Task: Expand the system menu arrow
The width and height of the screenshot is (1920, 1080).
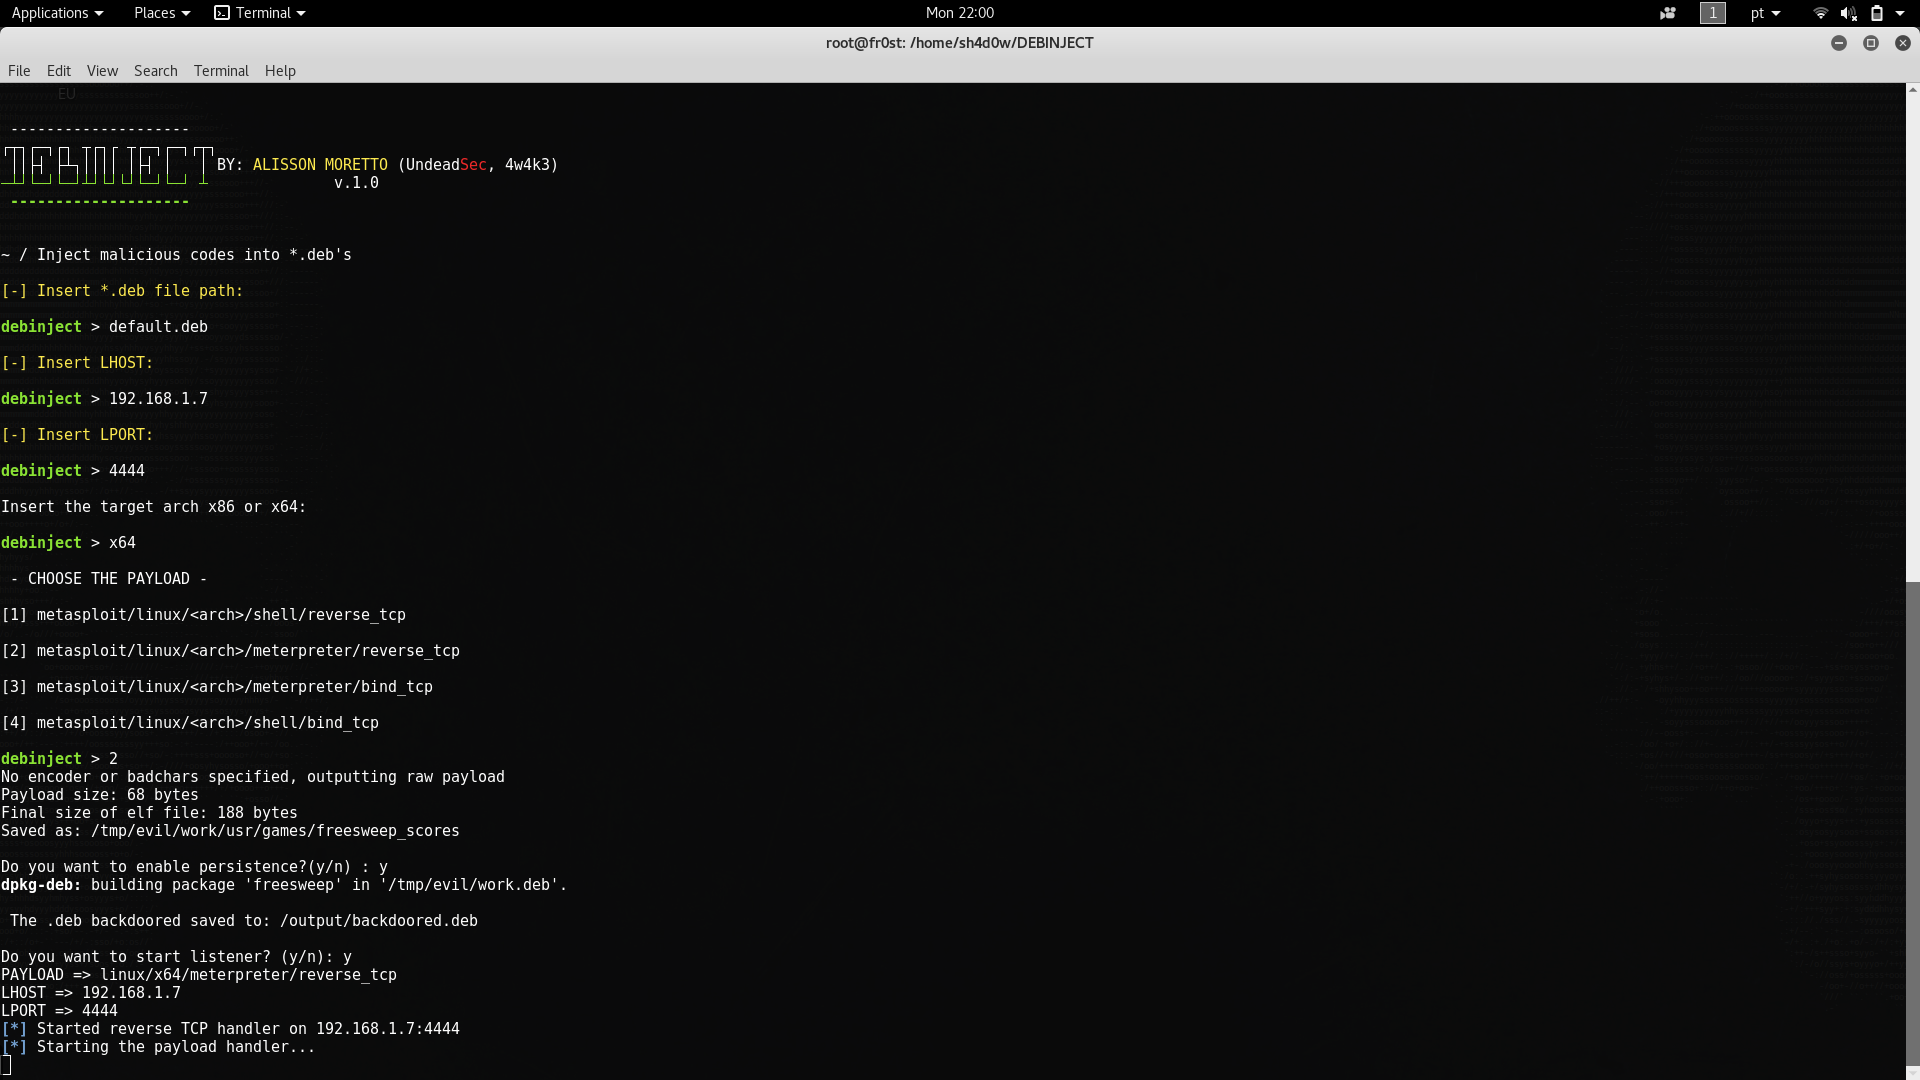Action: 1900,13
